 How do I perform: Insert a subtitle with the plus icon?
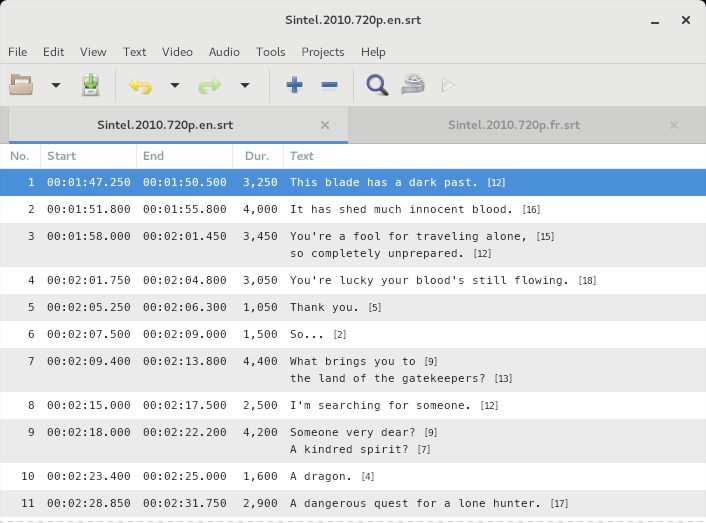(x=294, y=85)
